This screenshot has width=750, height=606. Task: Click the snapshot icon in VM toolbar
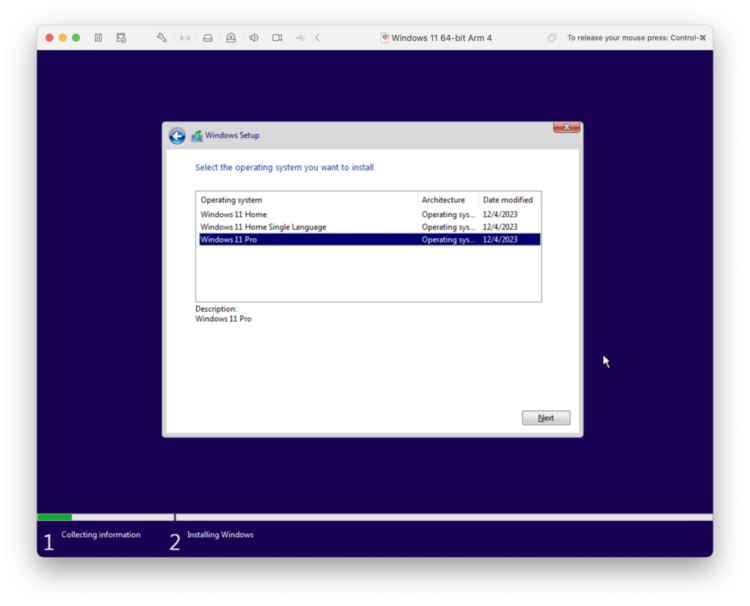click(x=121, y=38)
